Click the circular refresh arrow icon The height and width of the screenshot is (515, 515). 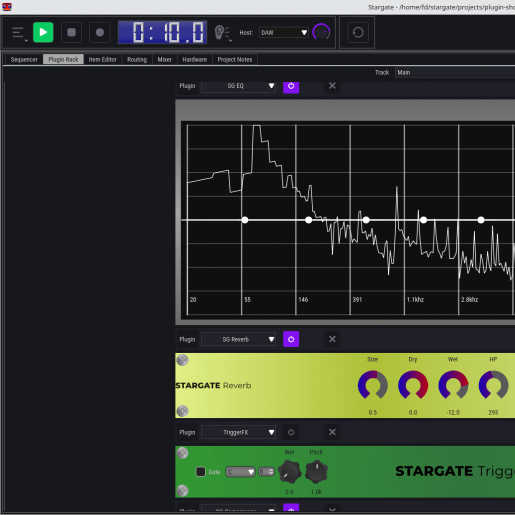pos(358,32)
